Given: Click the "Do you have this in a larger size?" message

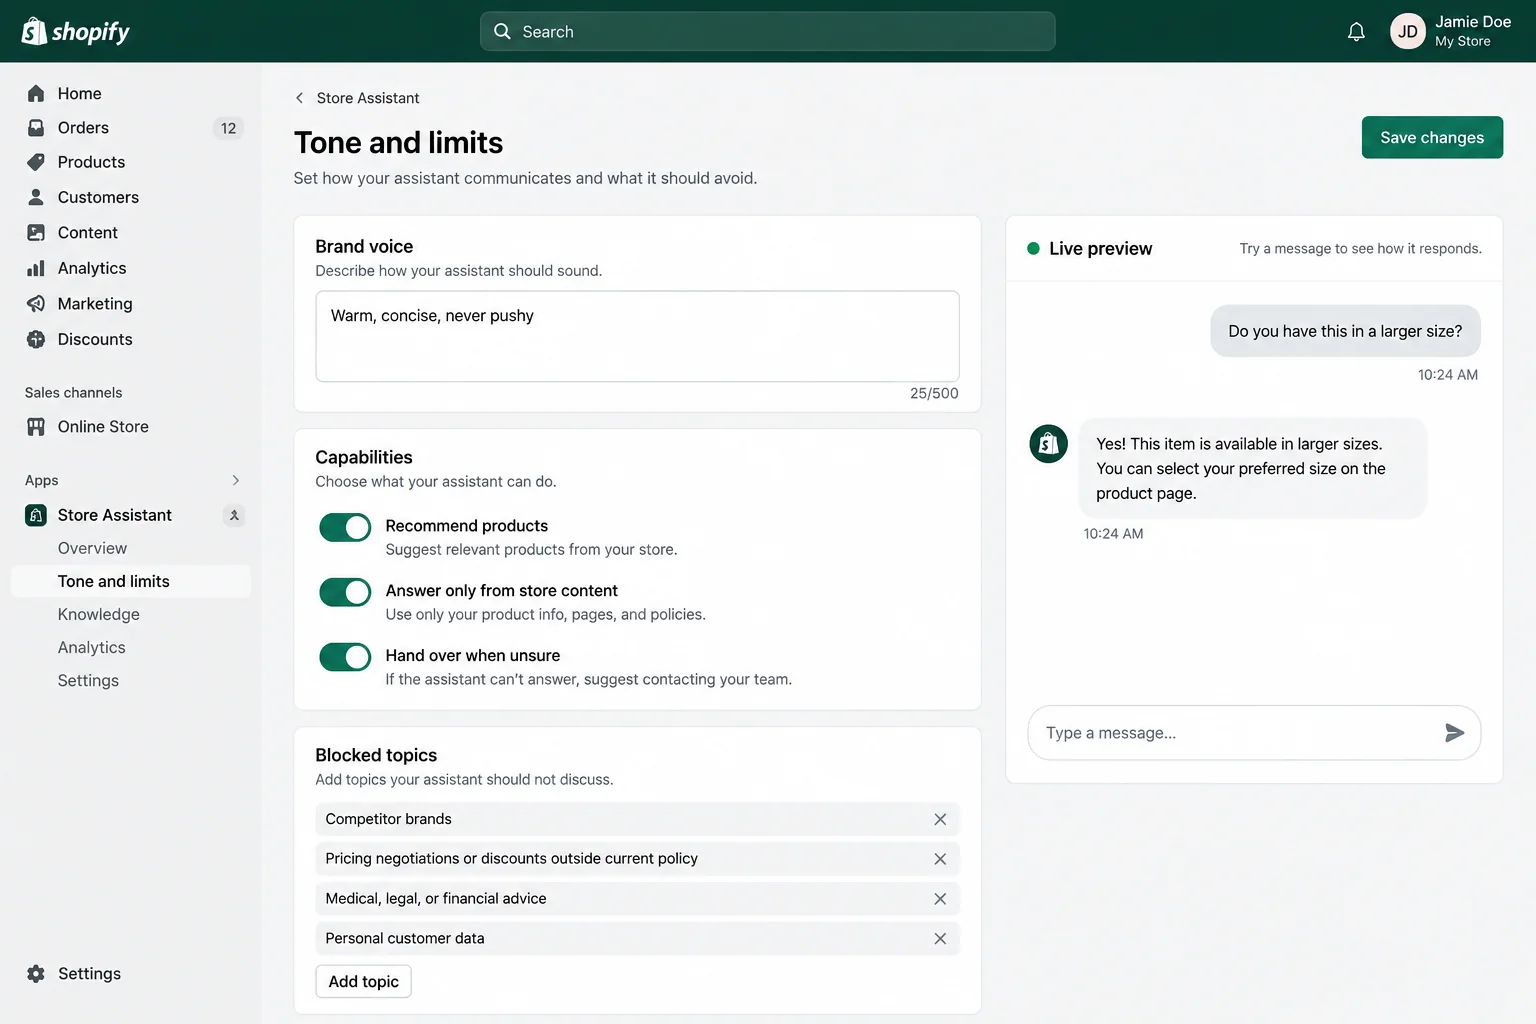Looking at the screenshot, I should (1345, 331).
